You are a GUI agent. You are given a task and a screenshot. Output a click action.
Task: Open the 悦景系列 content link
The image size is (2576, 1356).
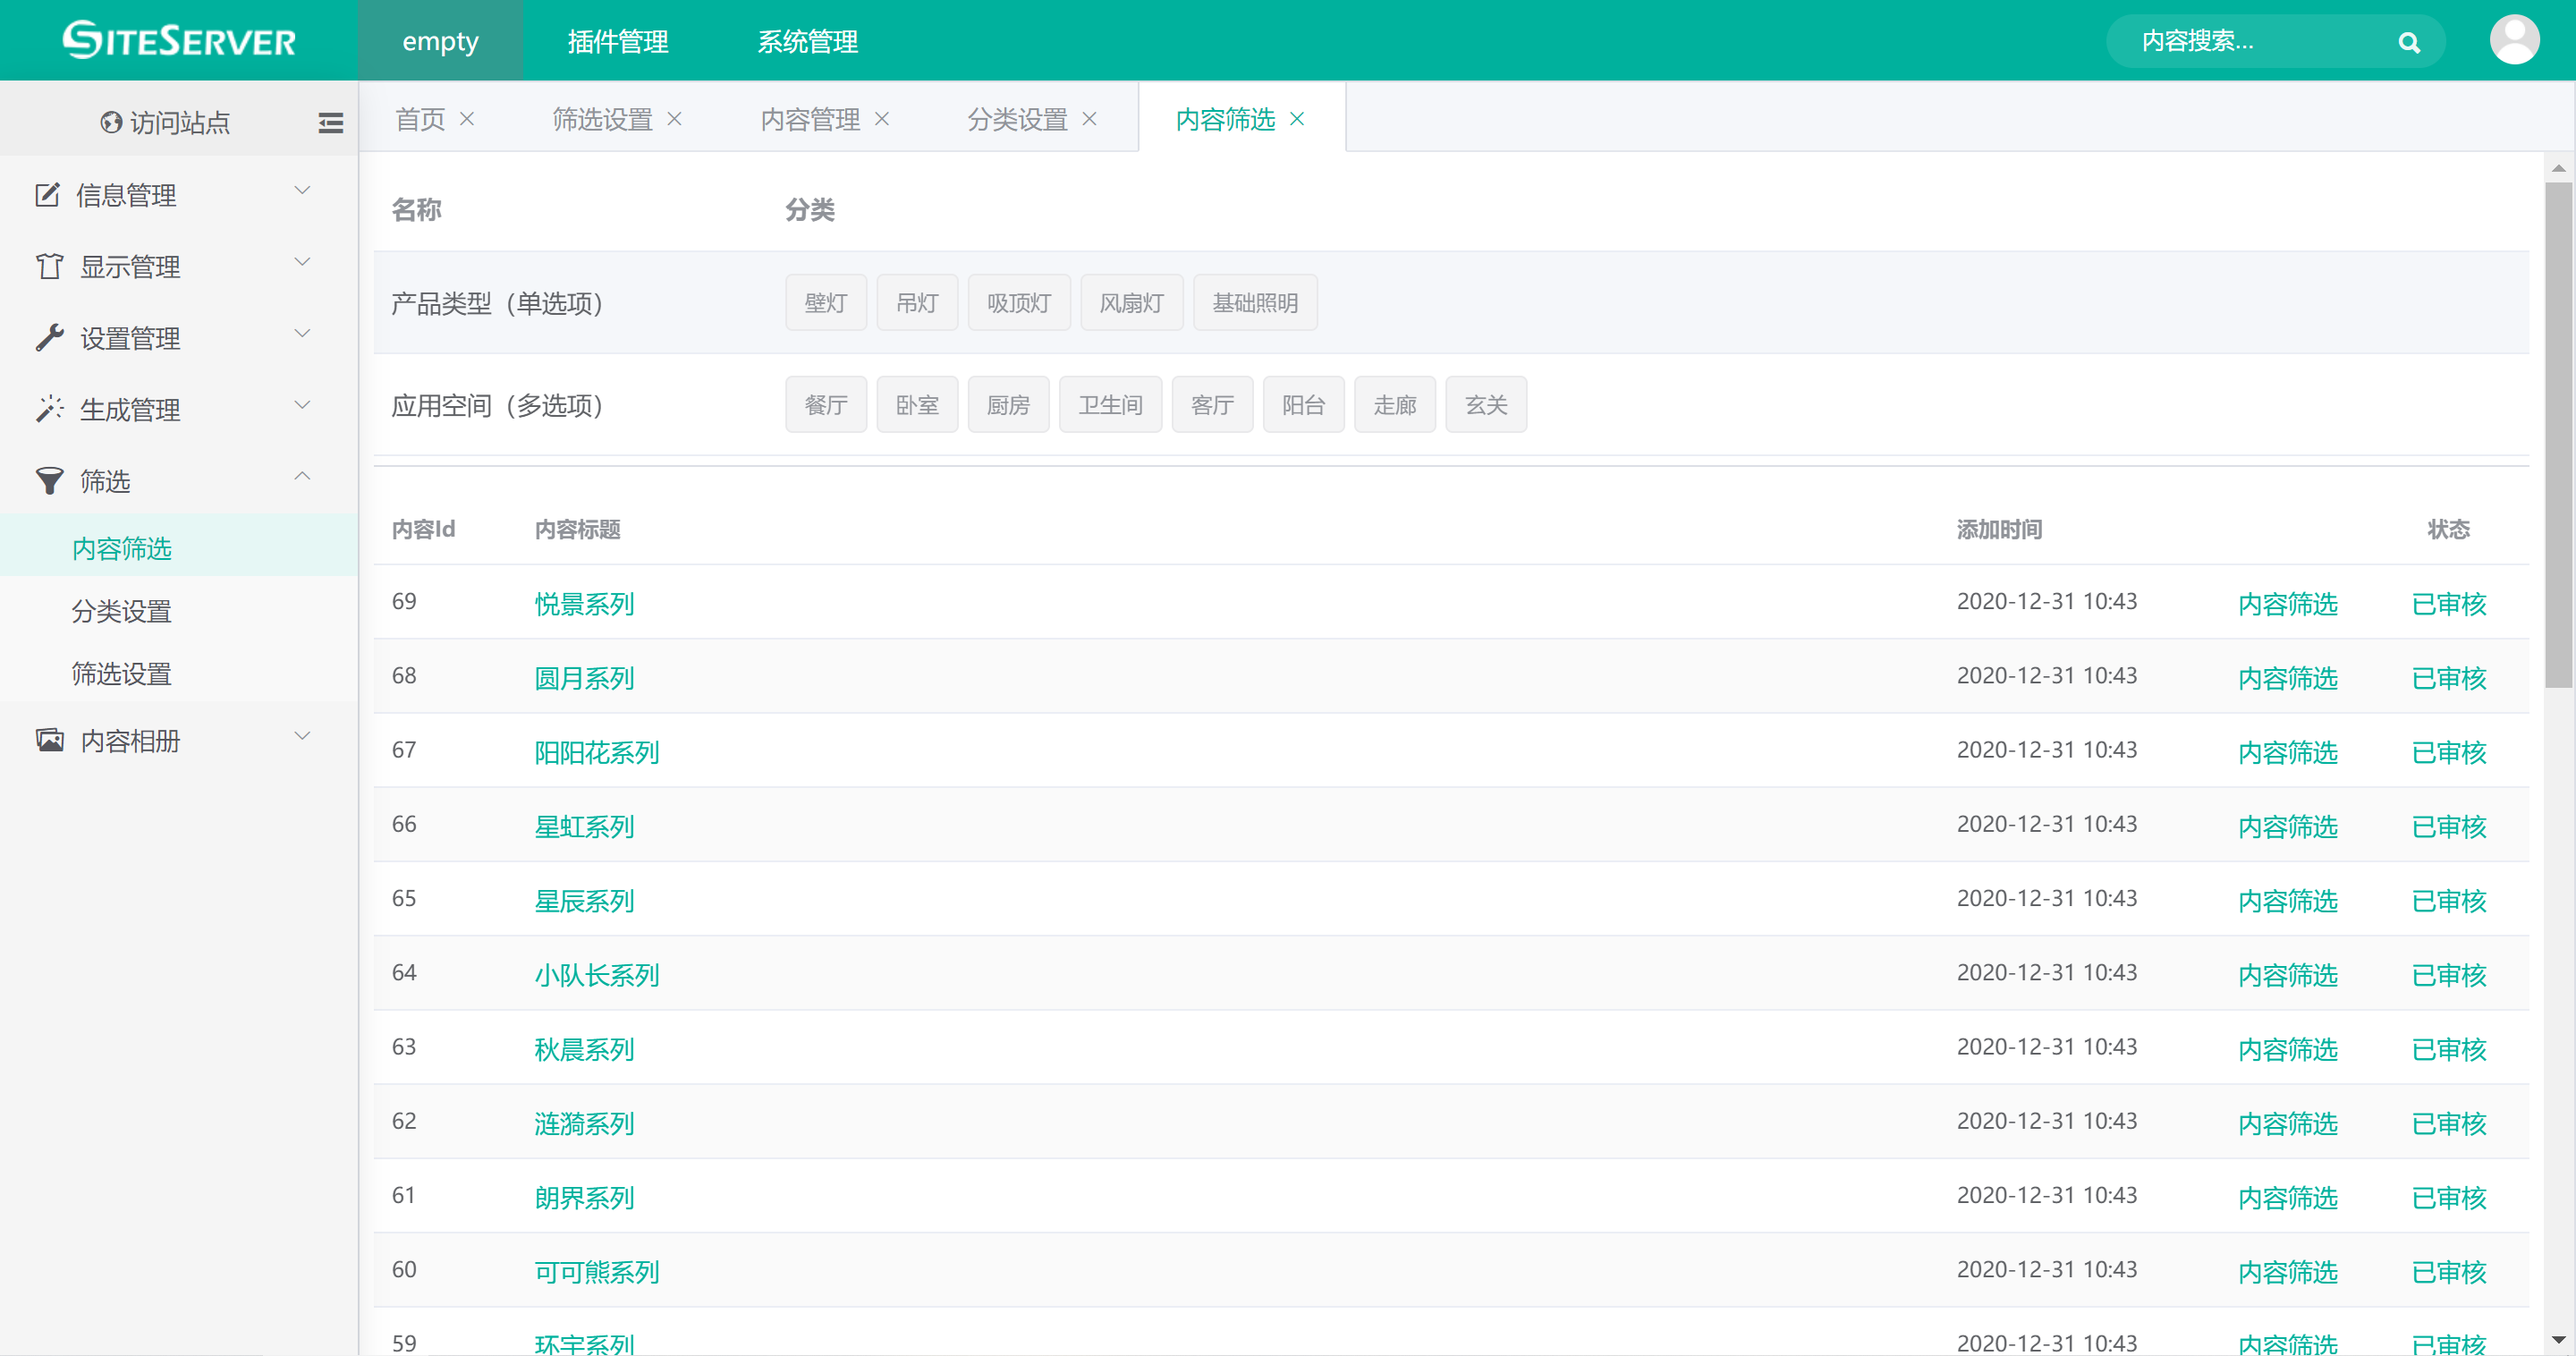tap(584, 604)
